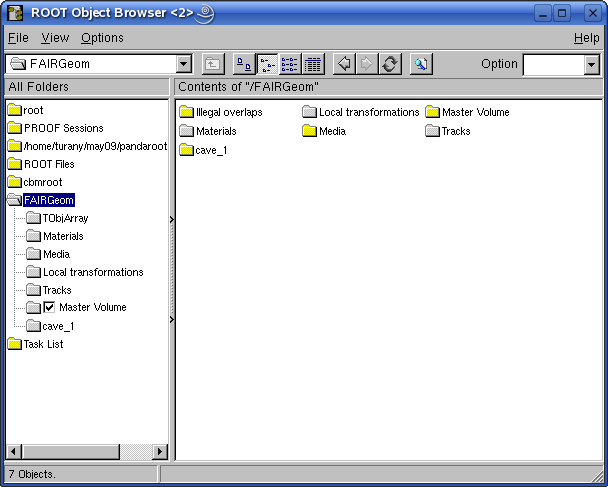Open the File menu
This screenshot has height=487, width=608.
18,38
